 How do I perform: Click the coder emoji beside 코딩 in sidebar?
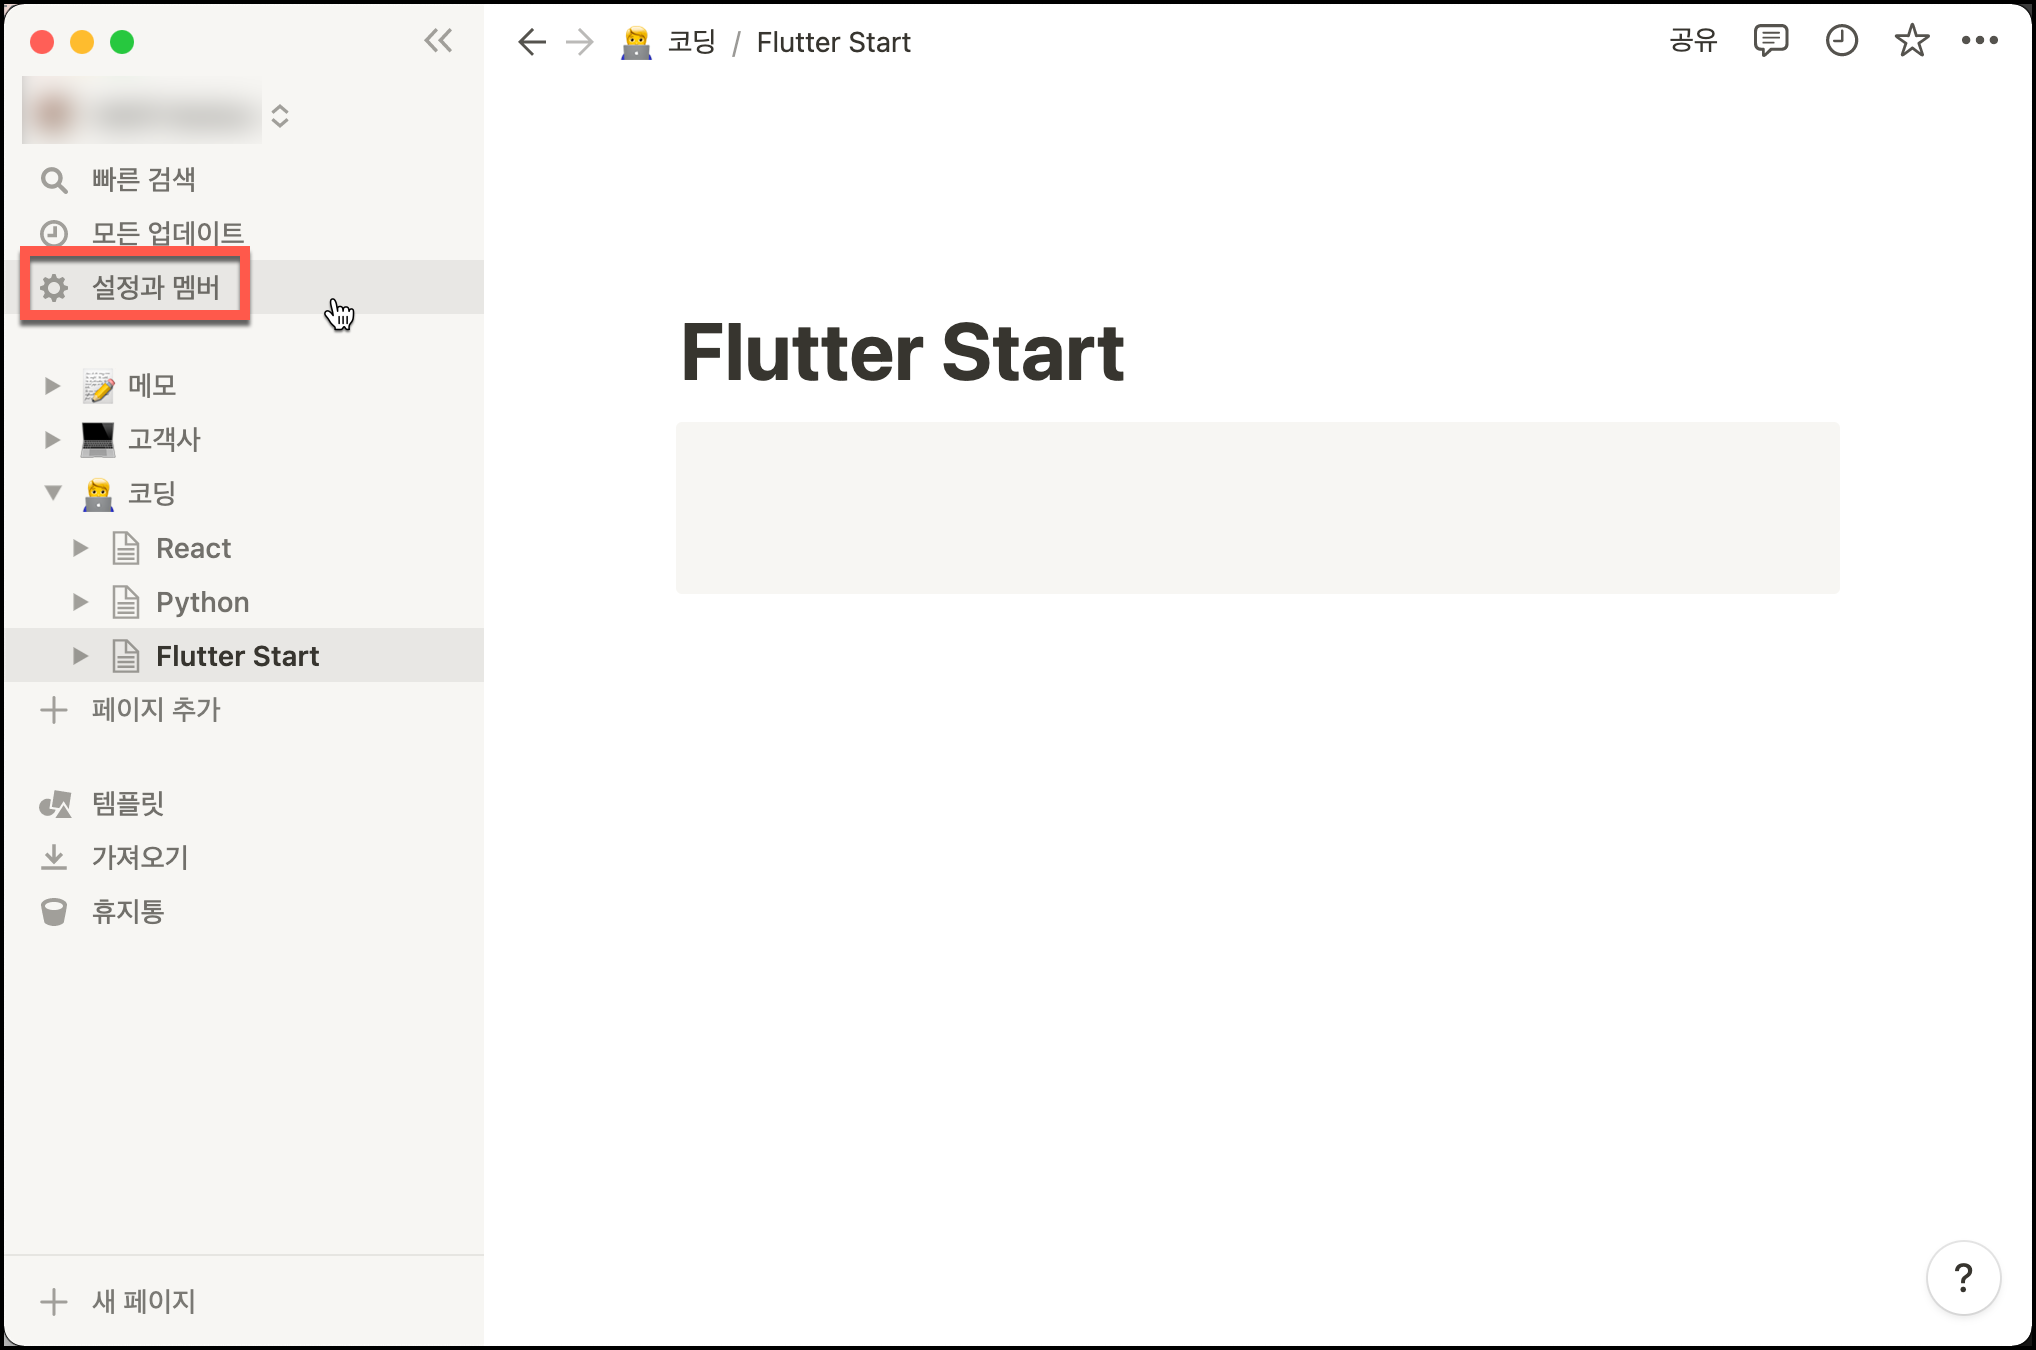(x=98, y=494)
